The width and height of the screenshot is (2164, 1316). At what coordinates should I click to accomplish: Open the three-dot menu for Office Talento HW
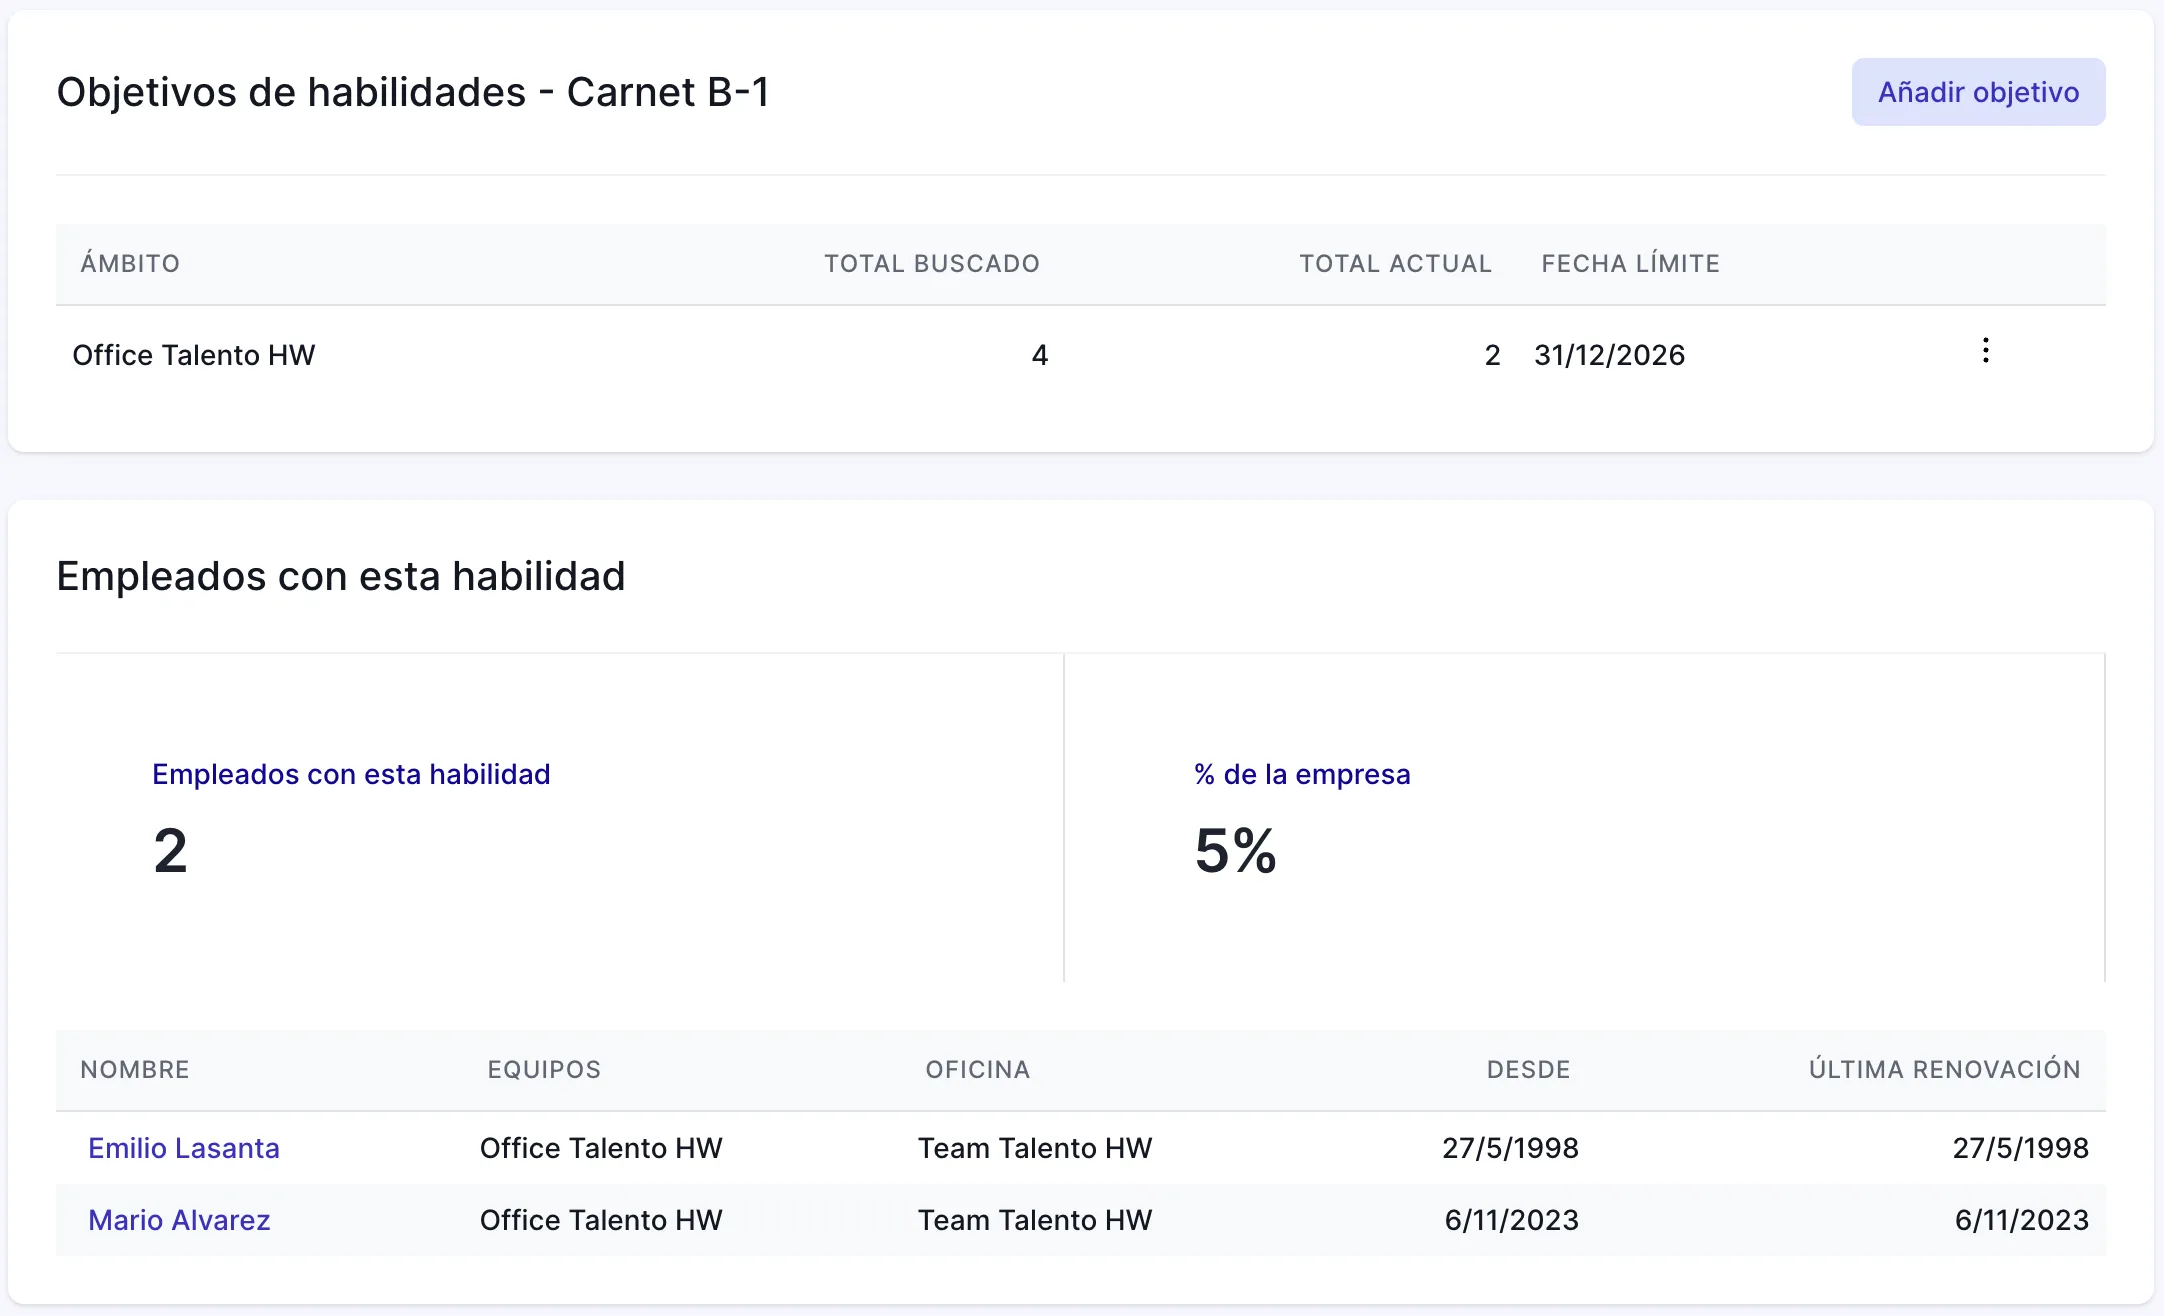tap(1985, 351)
